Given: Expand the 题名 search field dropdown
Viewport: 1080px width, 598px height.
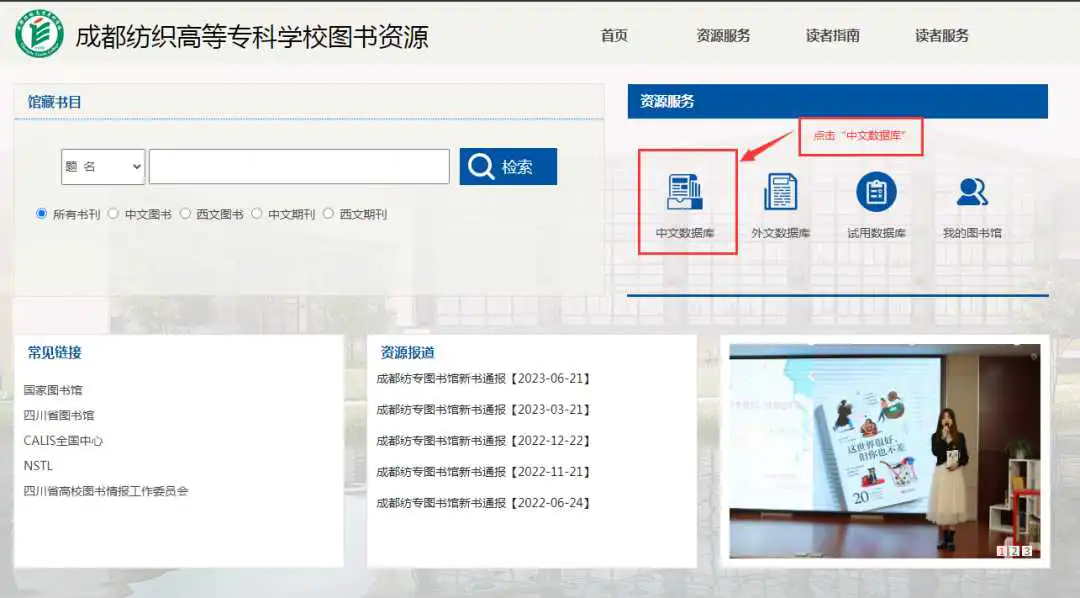Looking at the screenshot, I should pos(103,167).
